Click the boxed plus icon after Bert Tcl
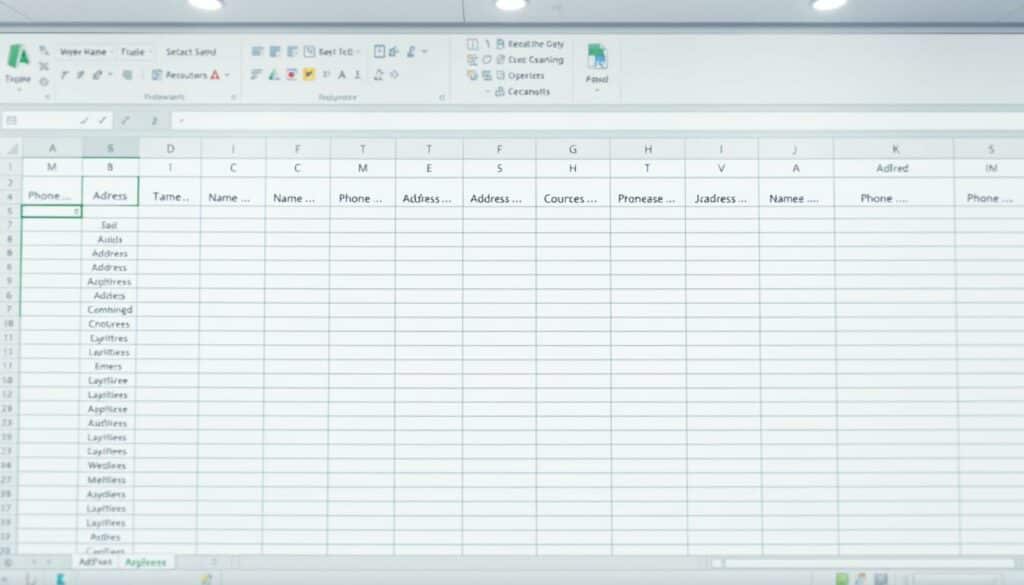Viewport: 1024px width, 585px height. [379, 52]
